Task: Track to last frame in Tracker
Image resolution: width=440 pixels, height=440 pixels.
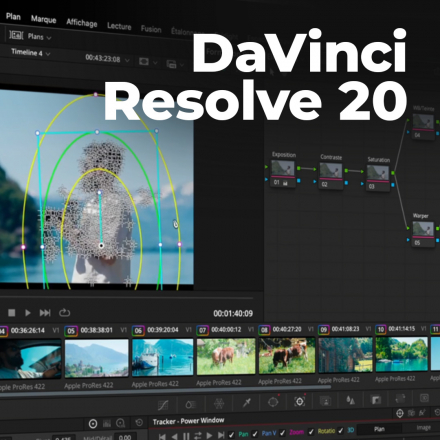Action: tap(221, 435)
